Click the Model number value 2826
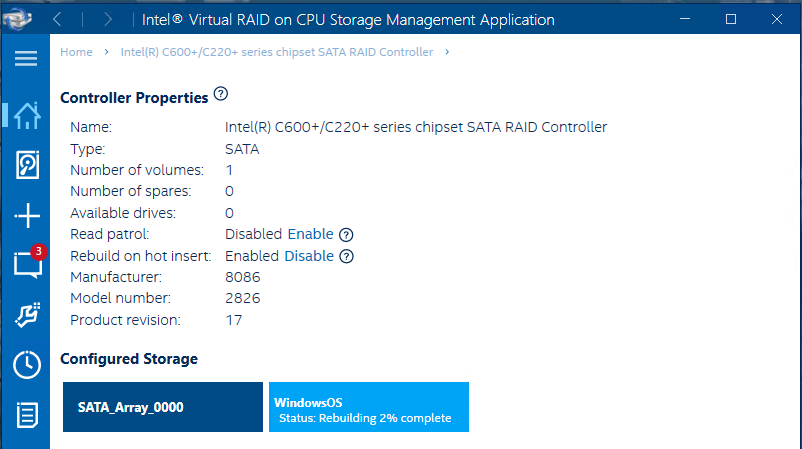The width and height of the screenshot is (802, 449). [242, 298]
